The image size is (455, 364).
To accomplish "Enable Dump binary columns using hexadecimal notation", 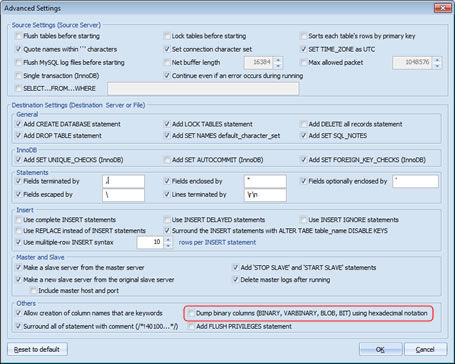I will point(191,313).
